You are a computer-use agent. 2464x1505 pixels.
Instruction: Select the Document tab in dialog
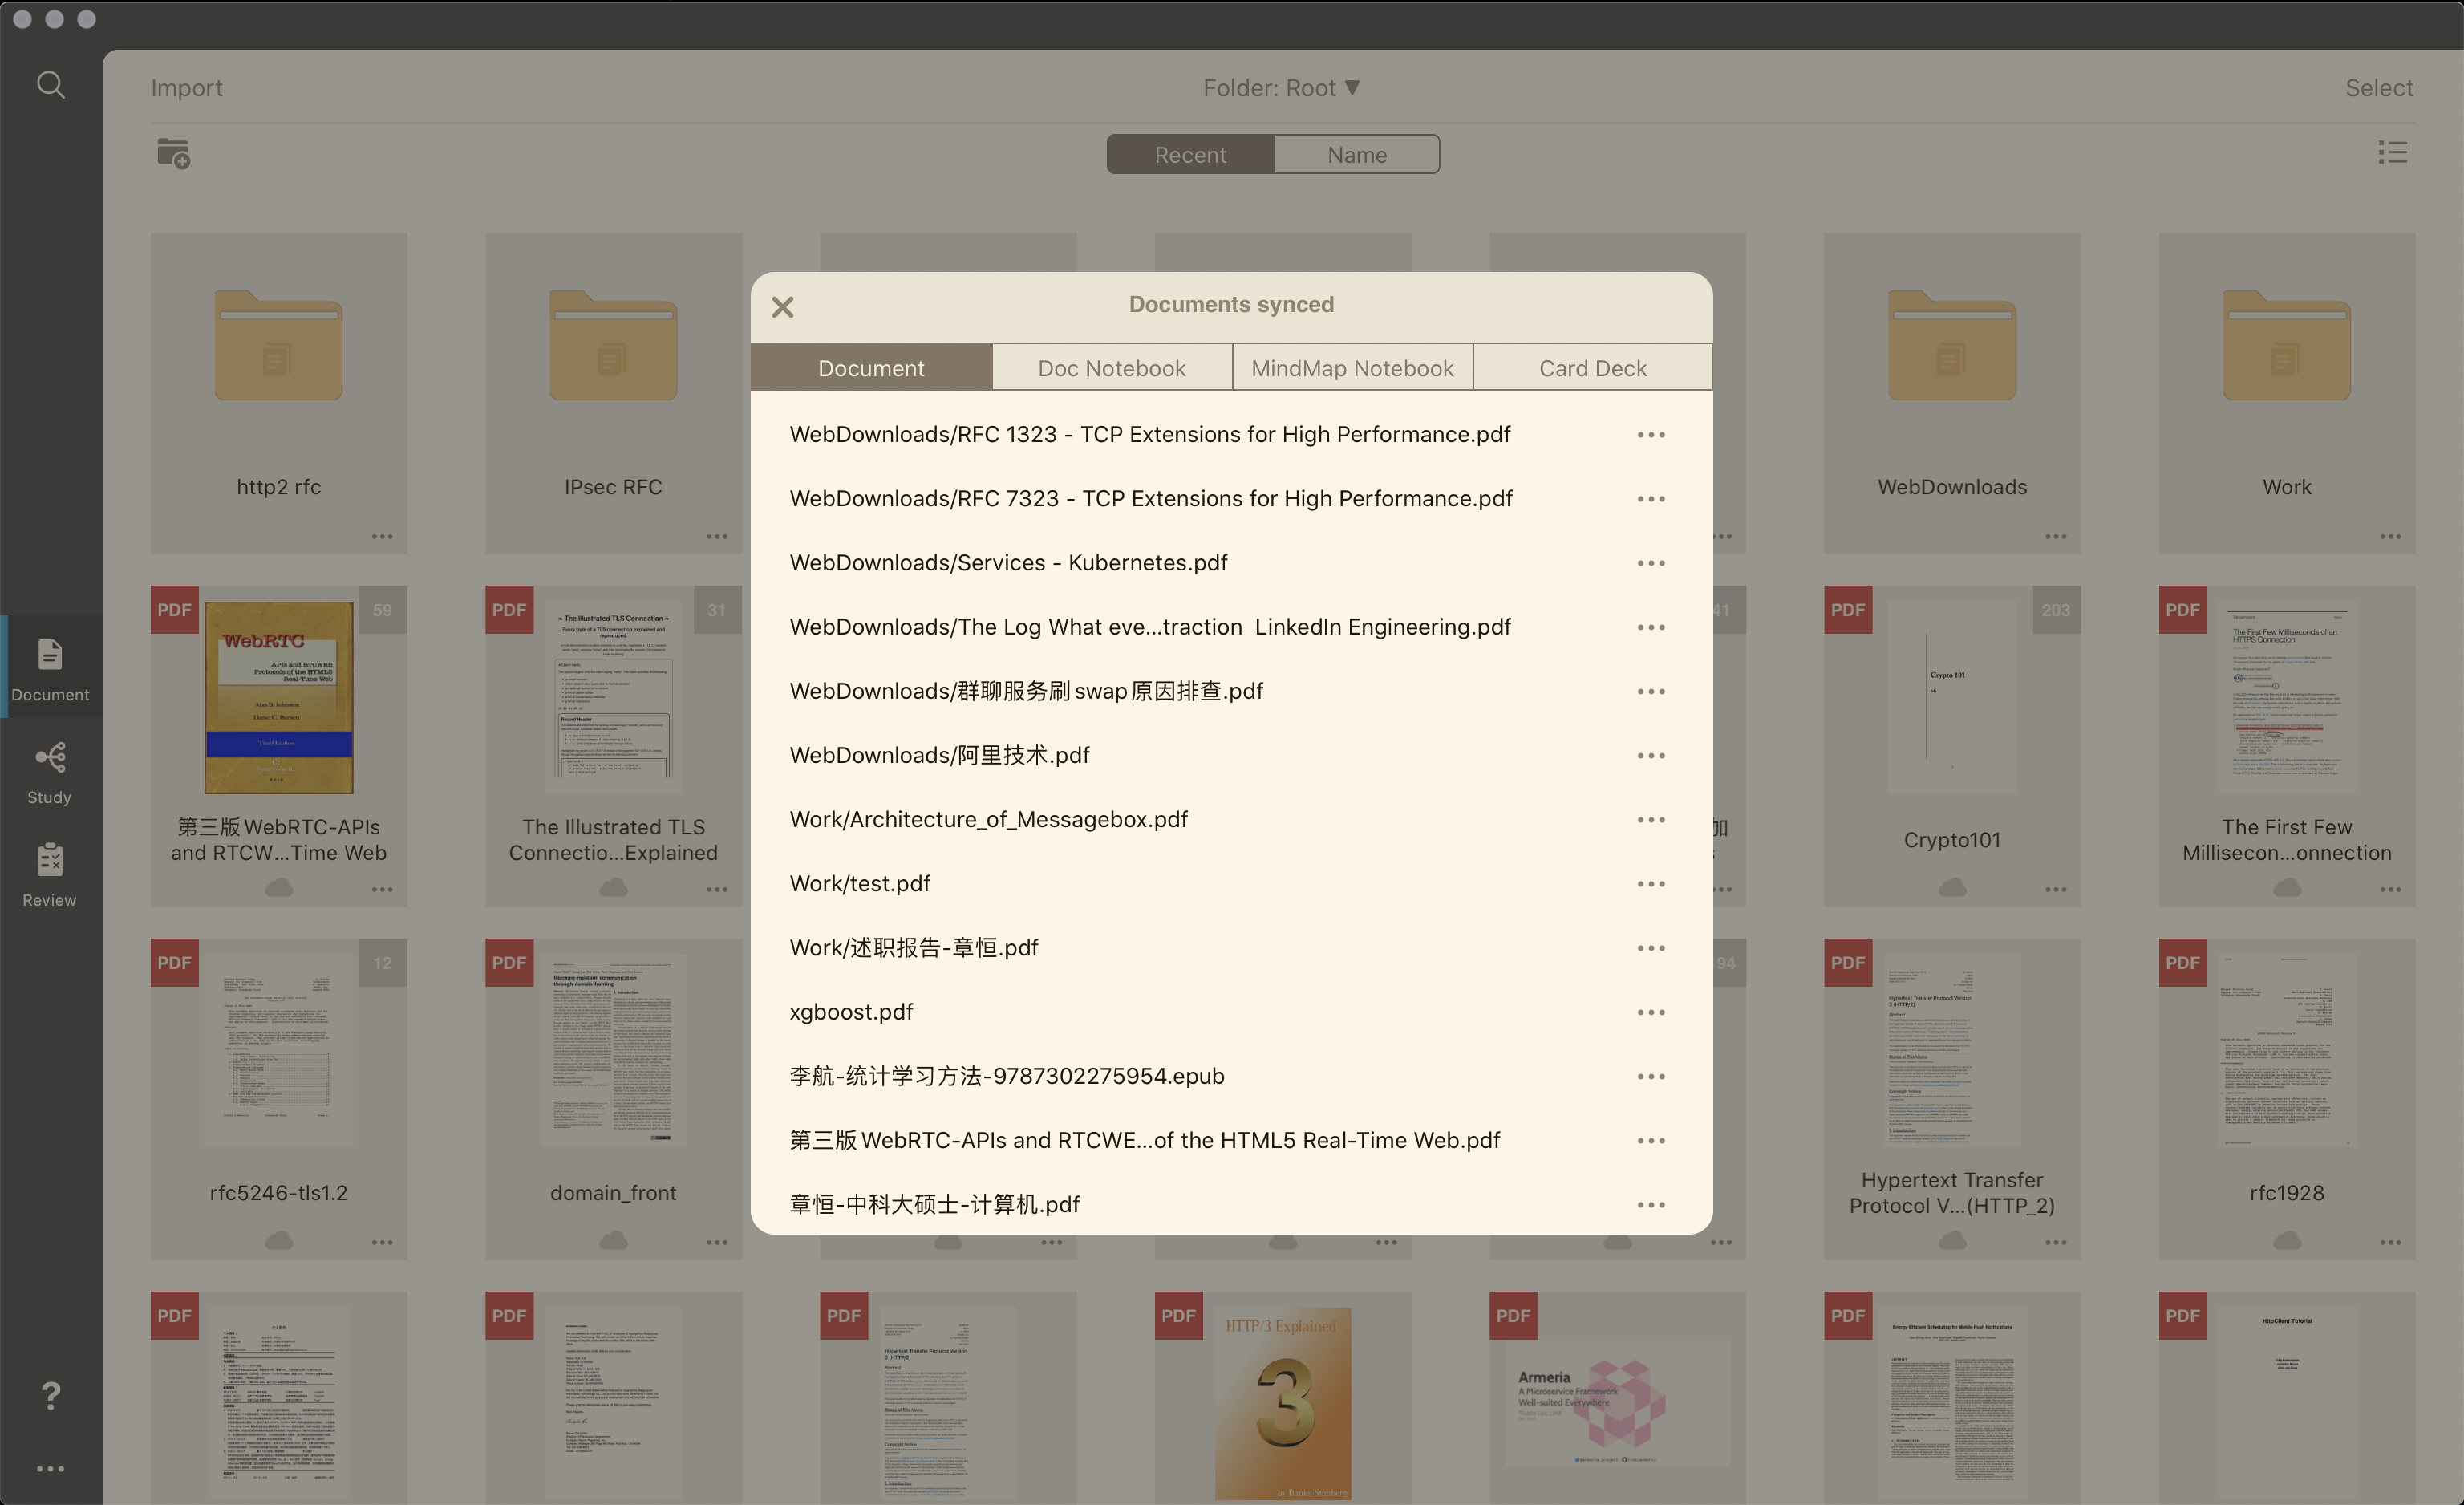click(871, 368)
